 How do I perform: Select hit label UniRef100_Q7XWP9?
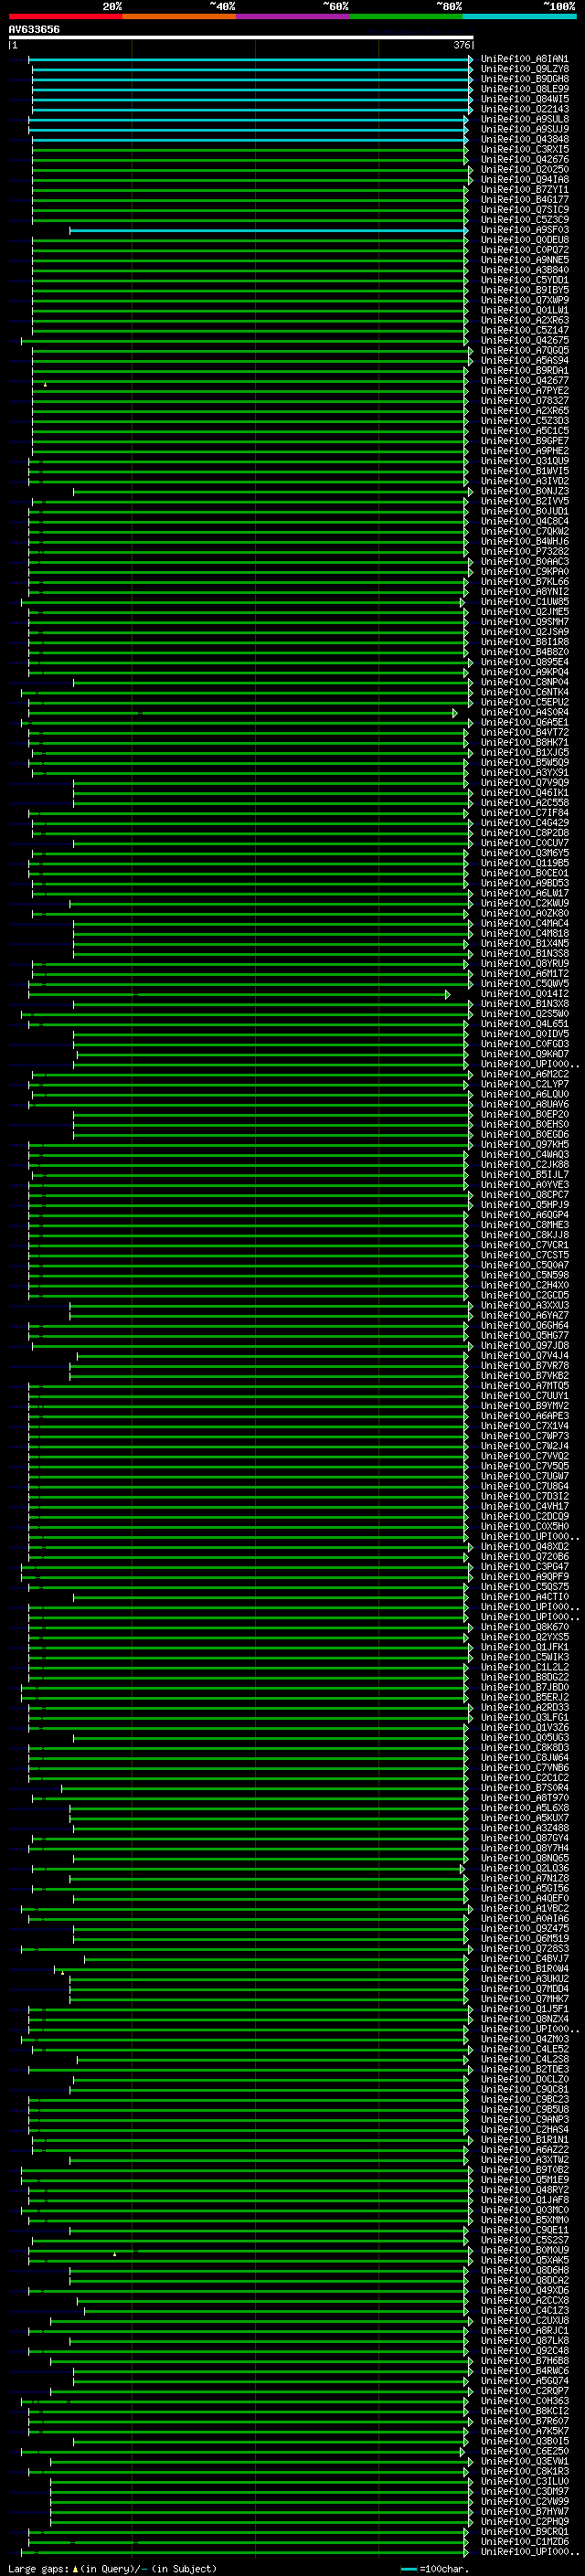pos(525,300)
